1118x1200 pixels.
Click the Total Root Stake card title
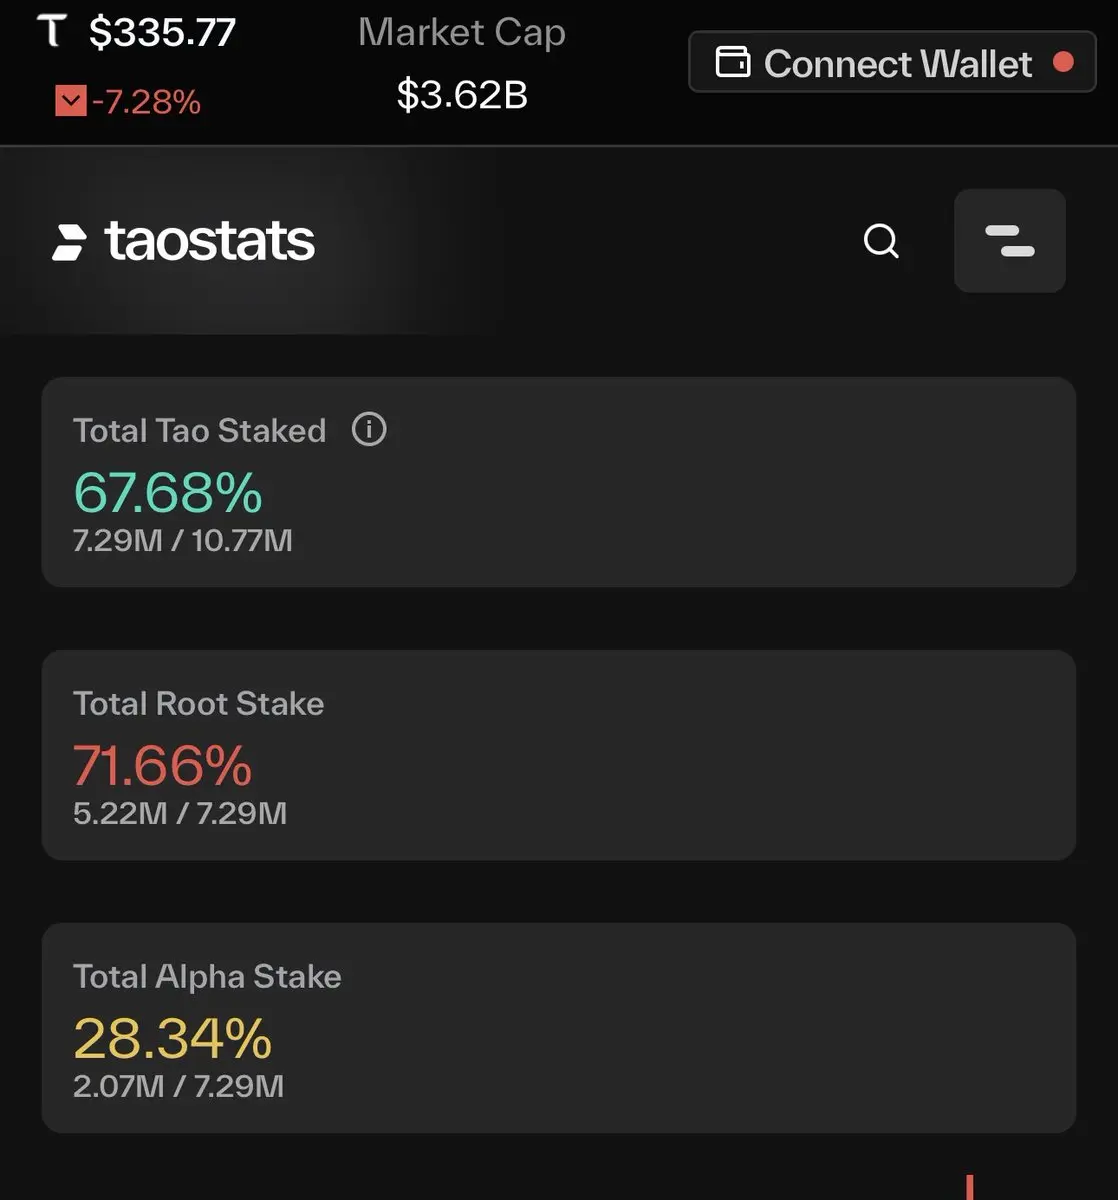click(198, 703)
